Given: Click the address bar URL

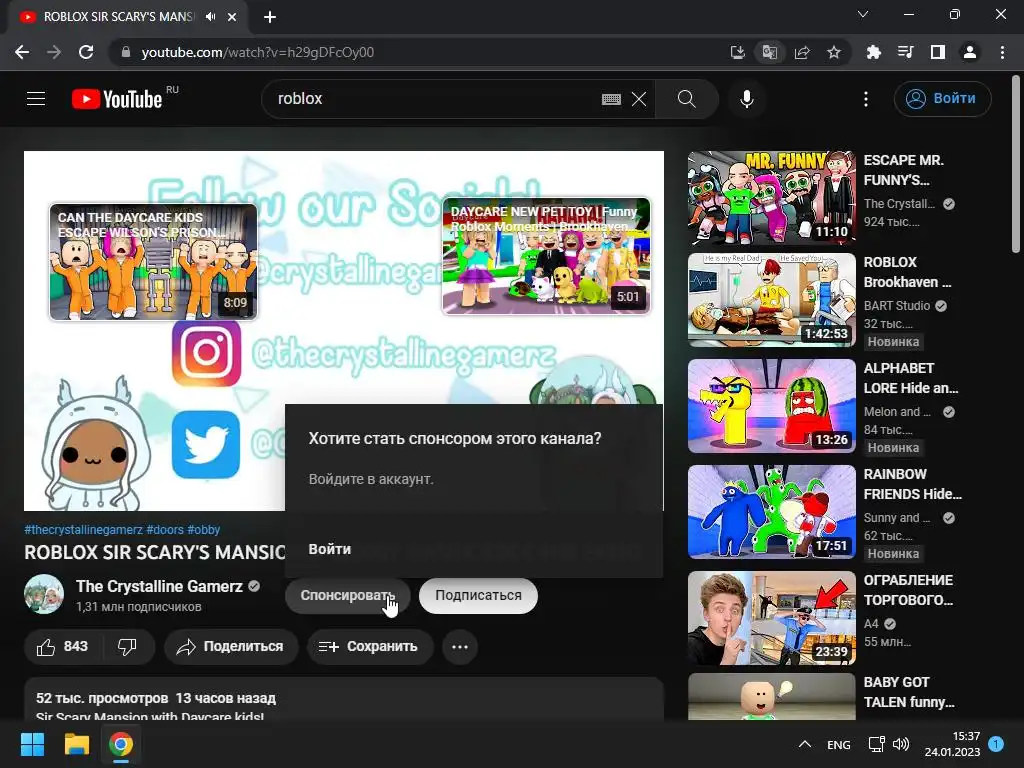Looking at the screenshot, I should [257, 52].
